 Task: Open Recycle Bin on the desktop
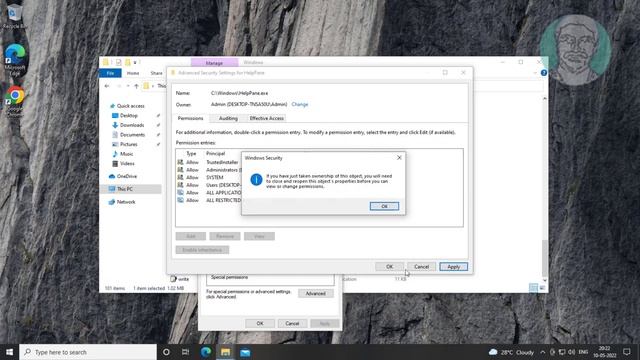15,16
